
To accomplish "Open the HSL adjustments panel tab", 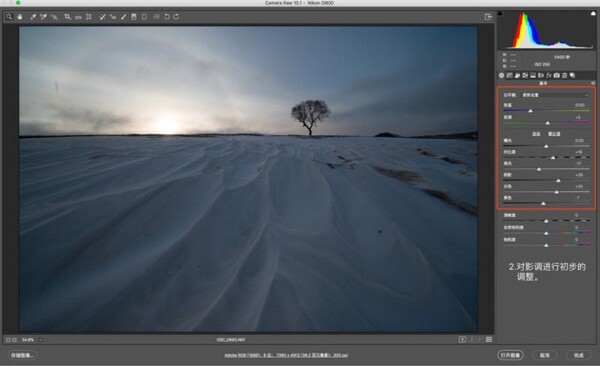I will tap(525, 75).
